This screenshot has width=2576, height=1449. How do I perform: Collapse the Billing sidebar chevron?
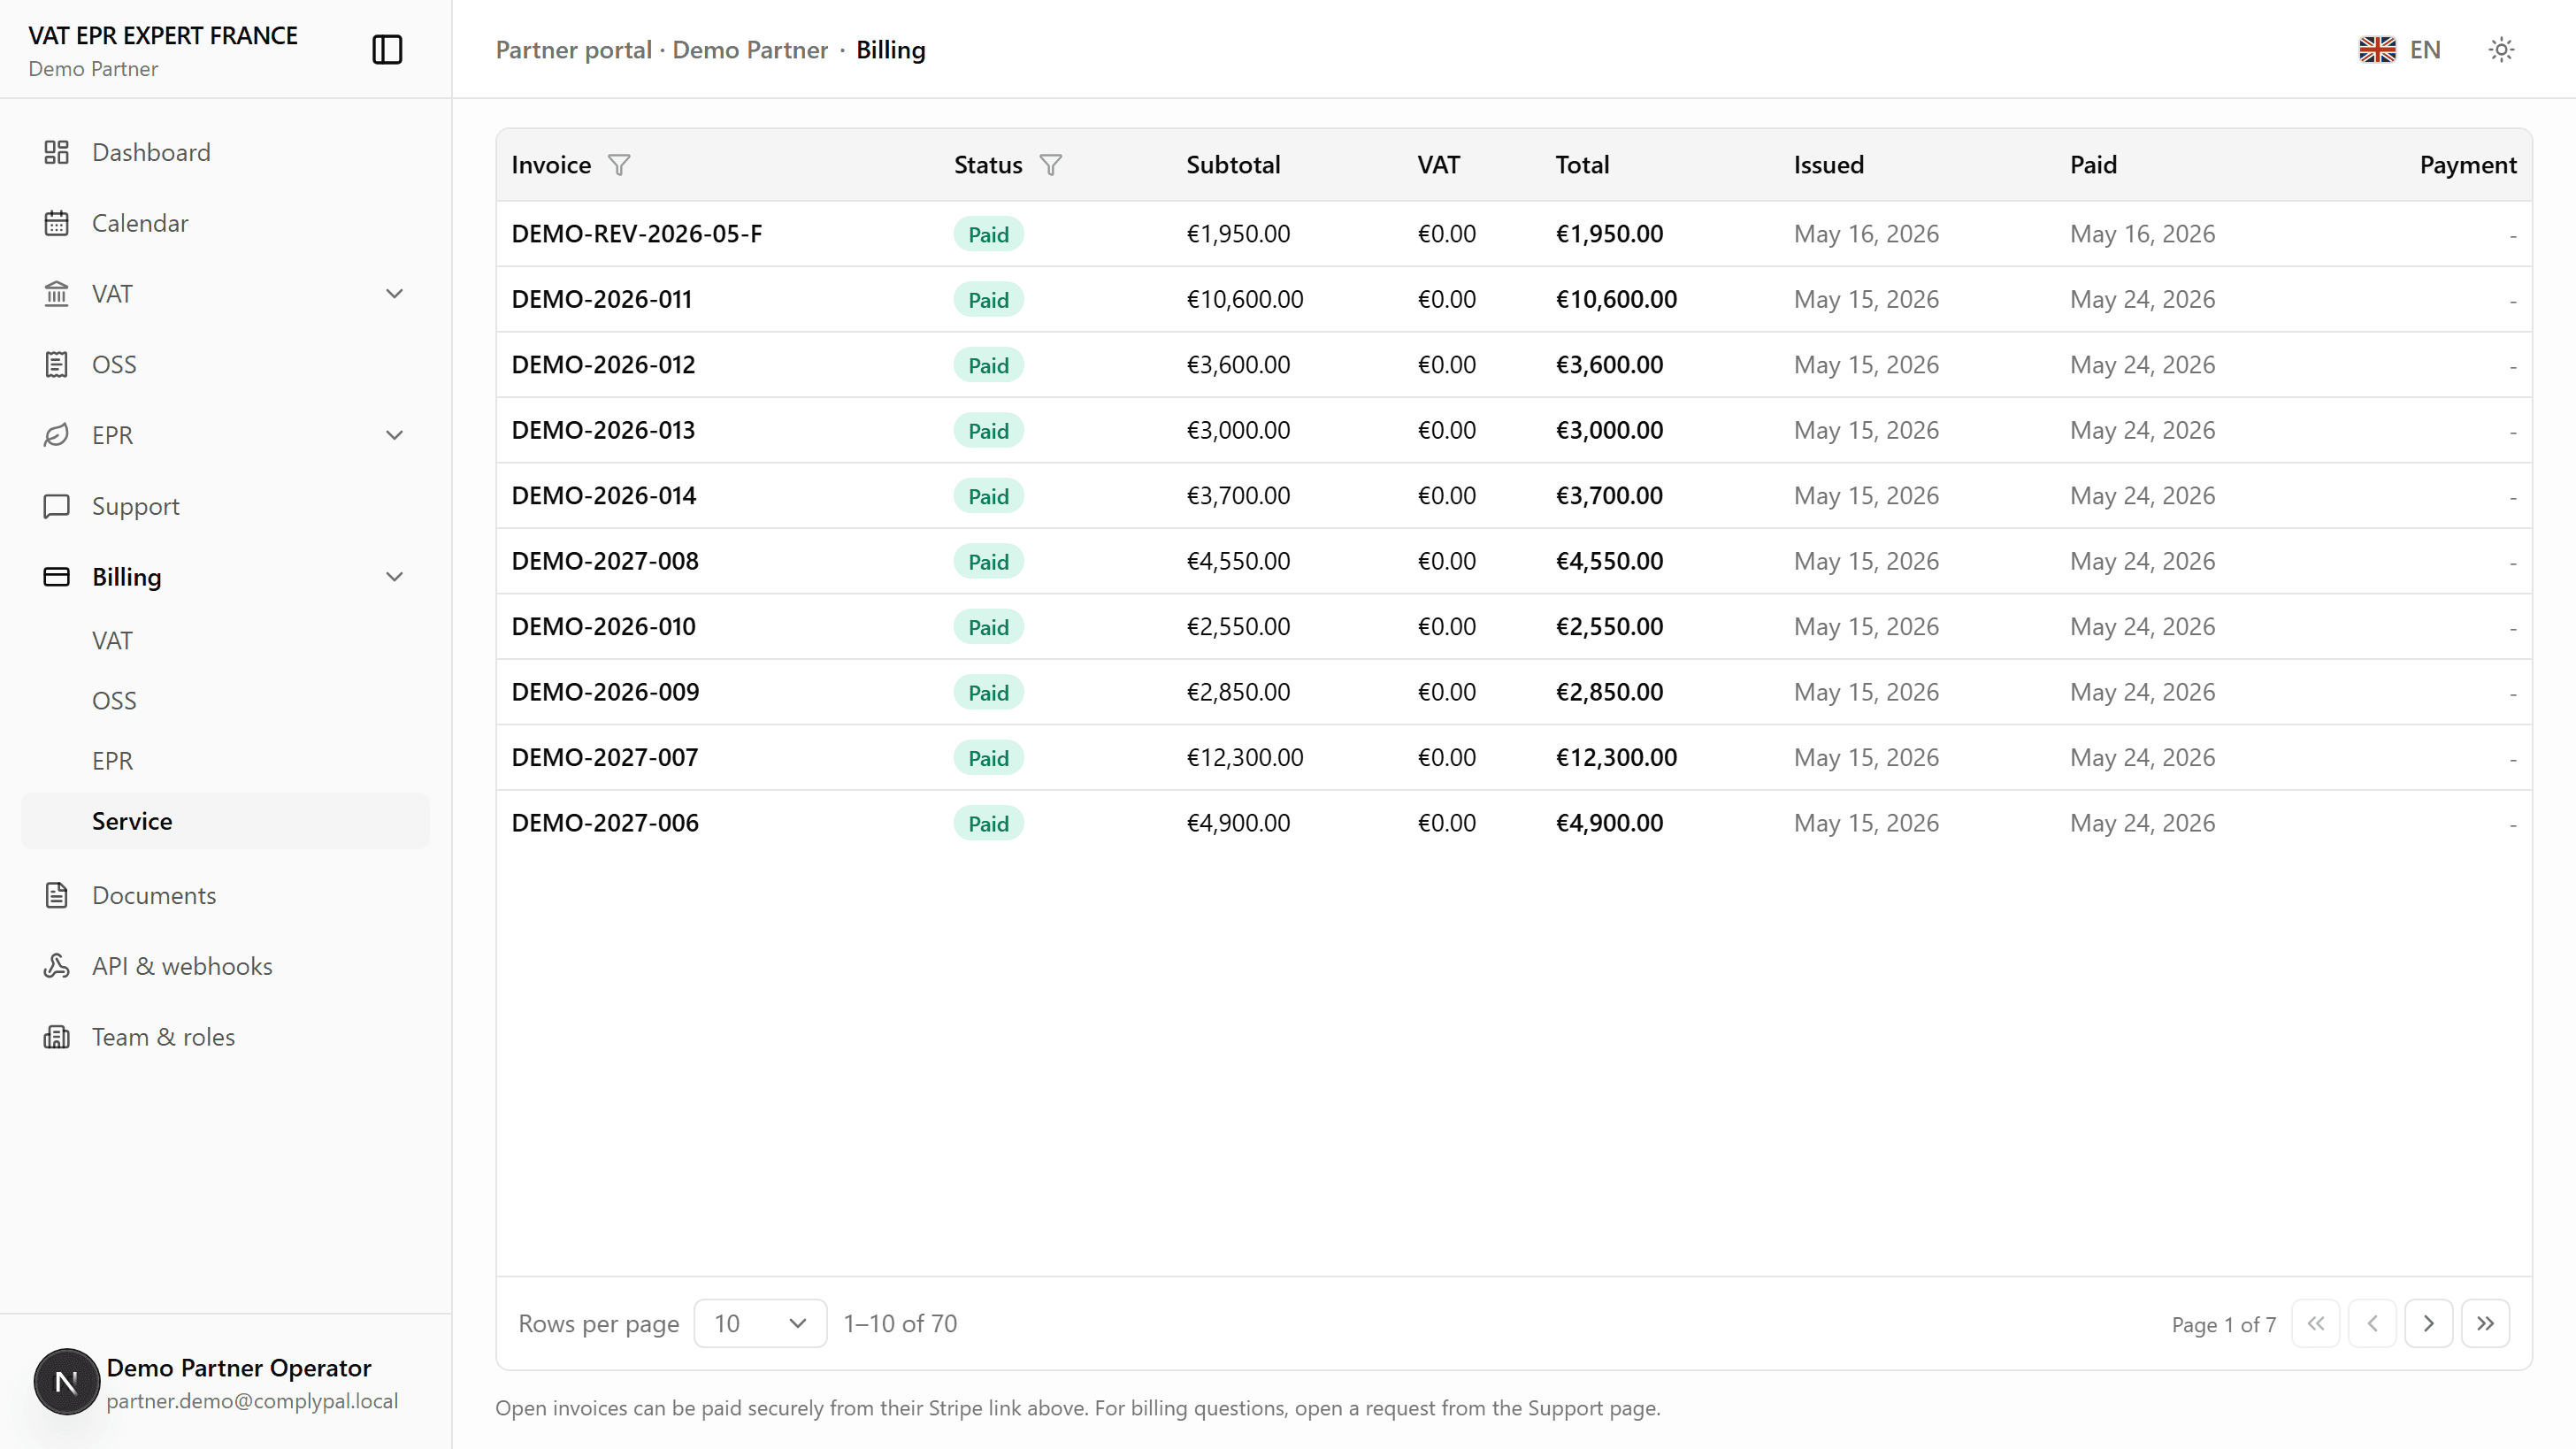pos(394,577)
